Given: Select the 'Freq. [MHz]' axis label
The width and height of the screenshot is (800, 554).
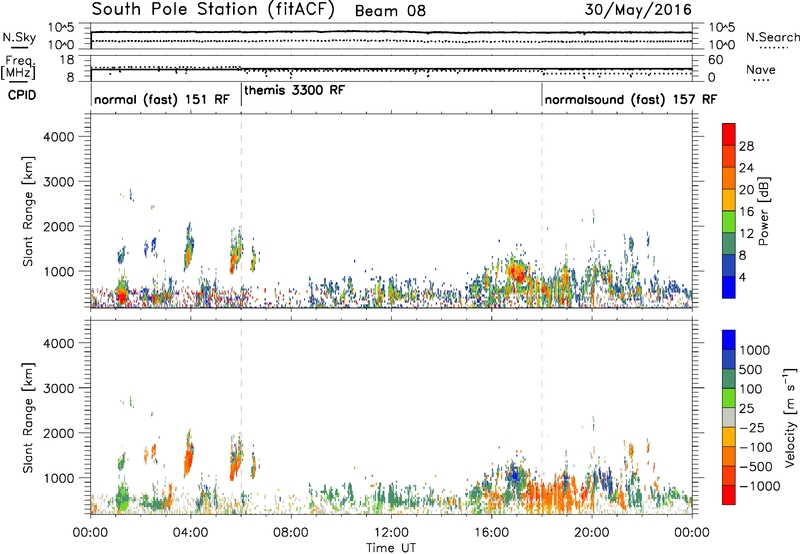Looking at the screenshot, I should tap(20, 67).
